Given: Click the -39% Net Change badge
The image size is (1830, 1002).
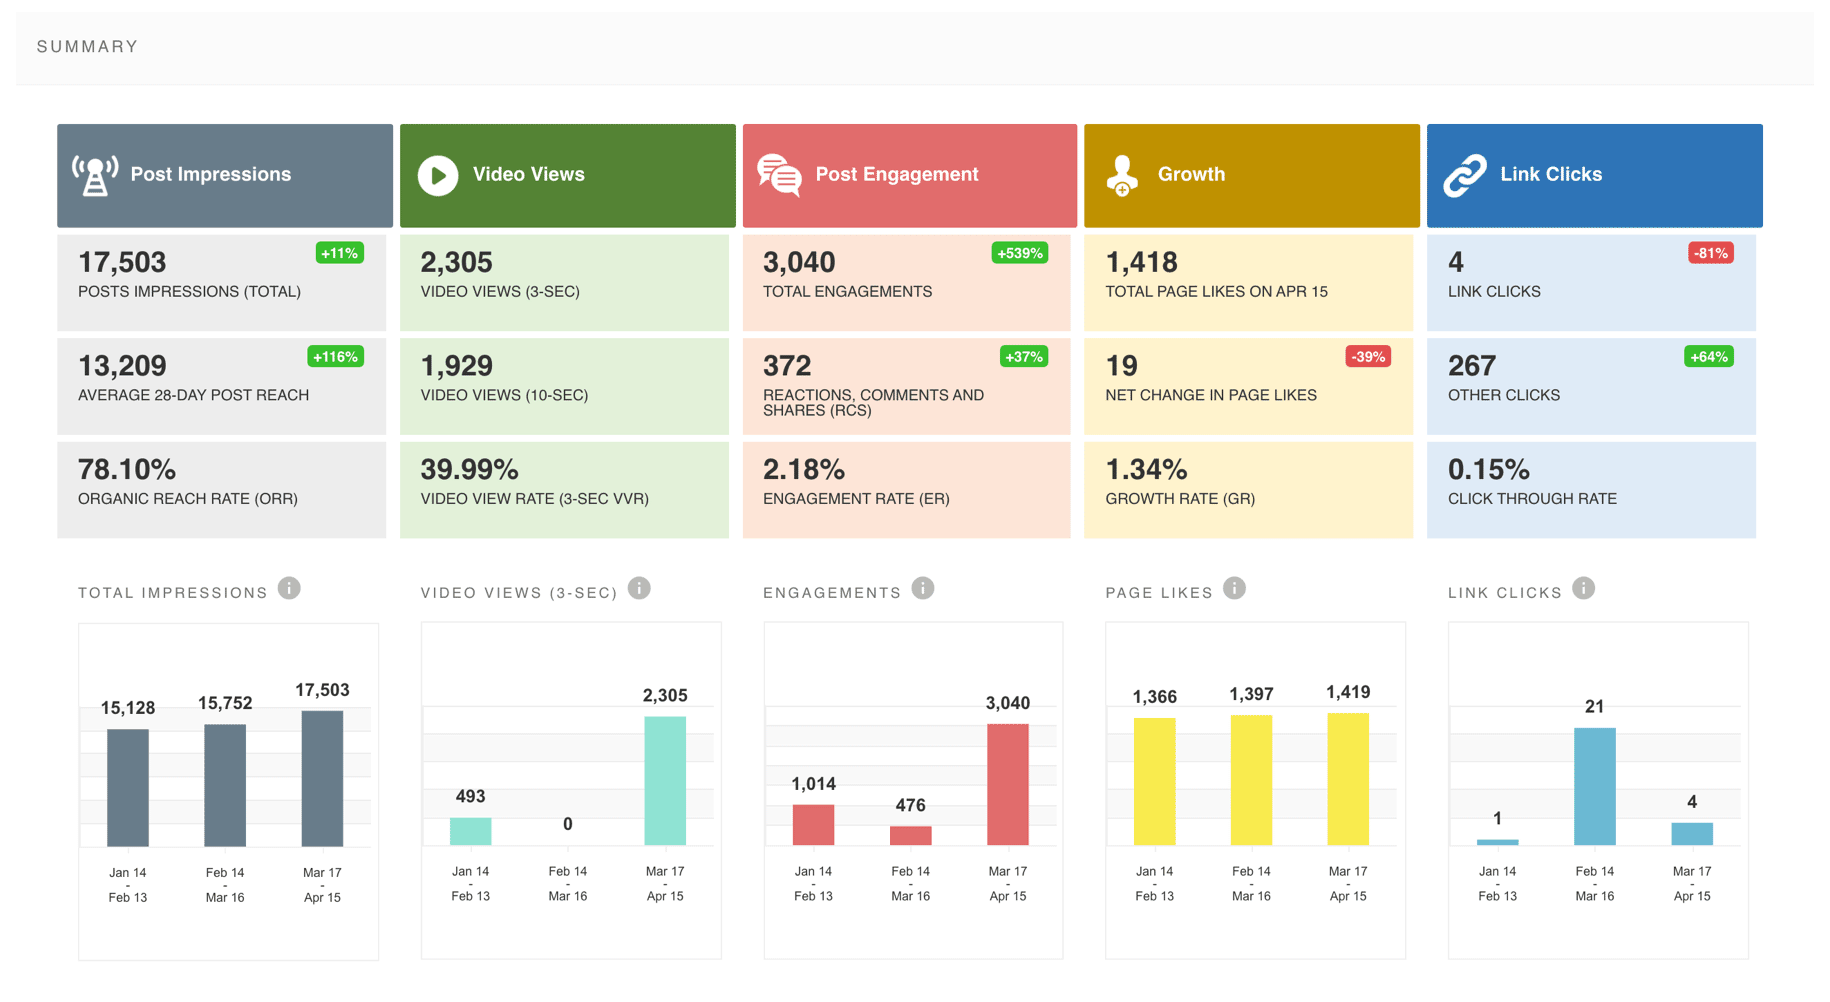Looking at the screenshot, I should click(x=1367, y=356).
